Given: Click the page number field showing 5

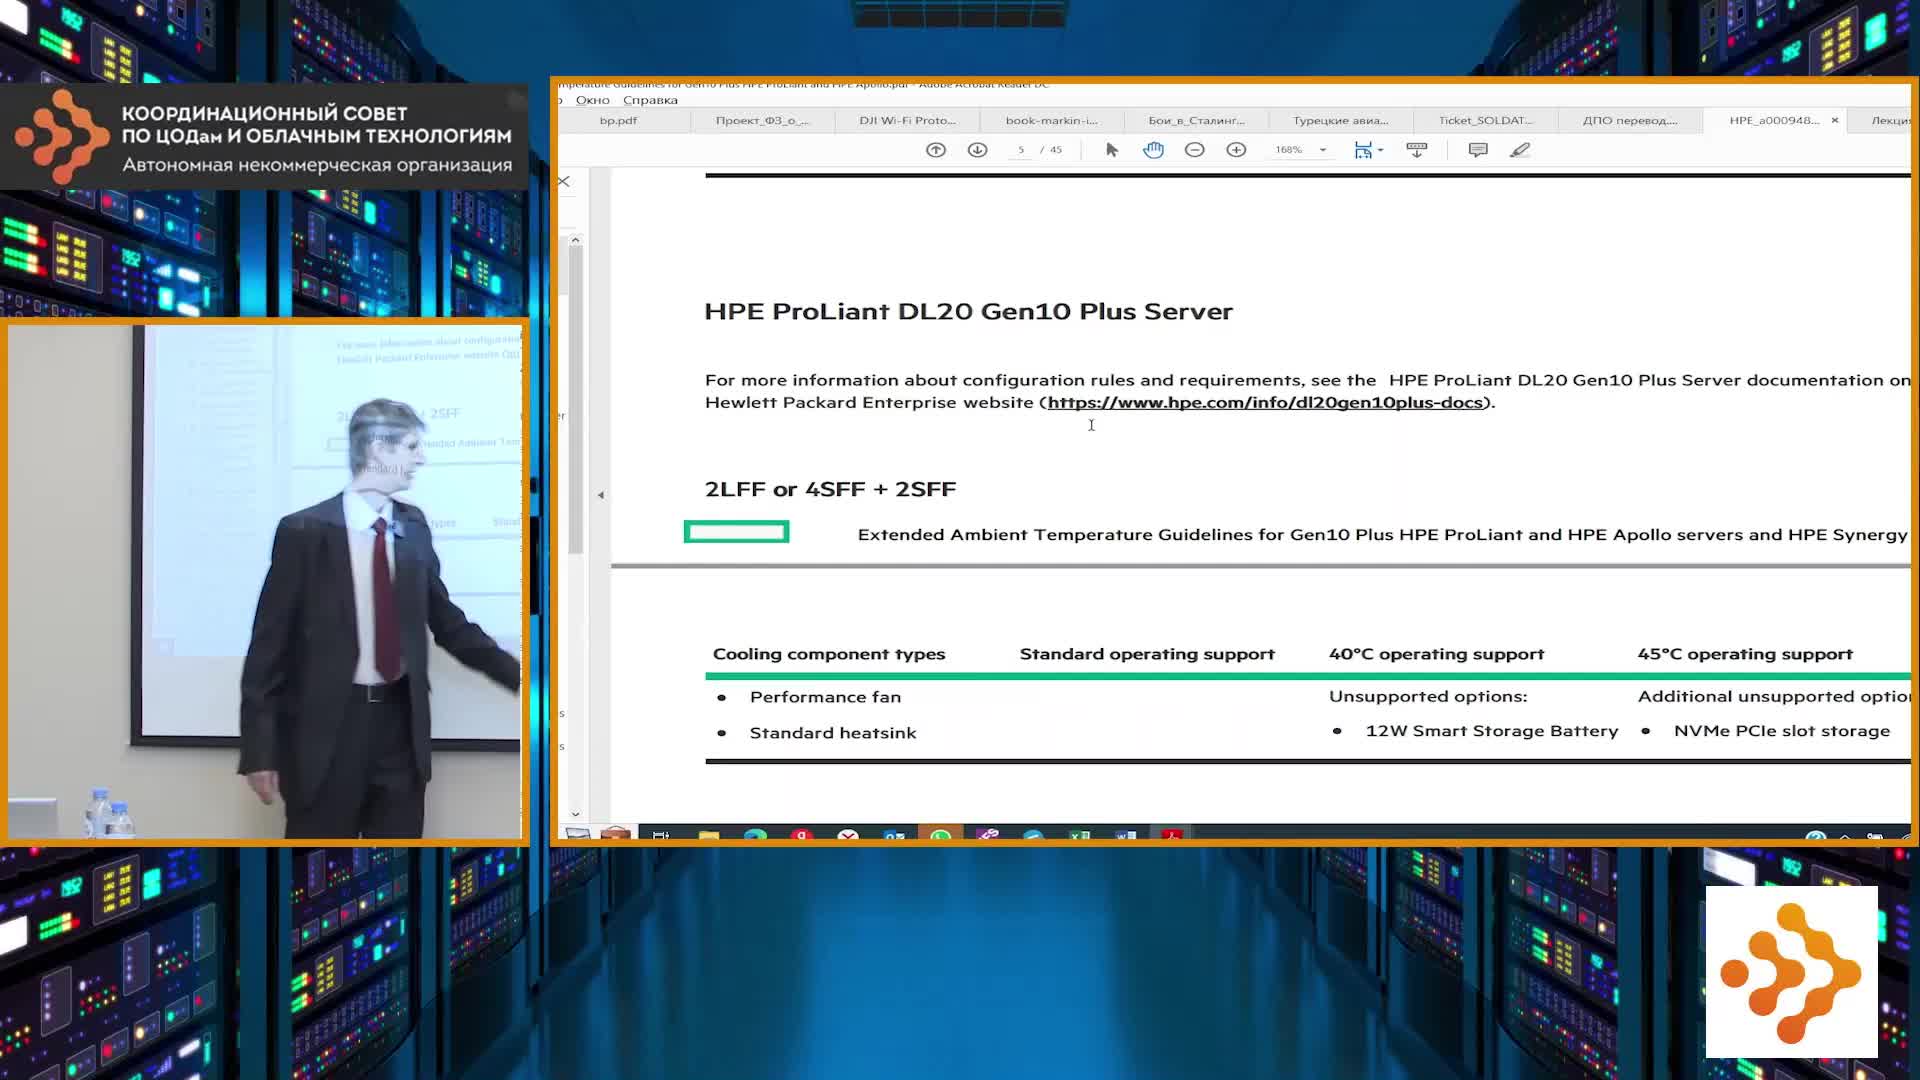Looking at the screenshot, I should (x=1021, y=150).
